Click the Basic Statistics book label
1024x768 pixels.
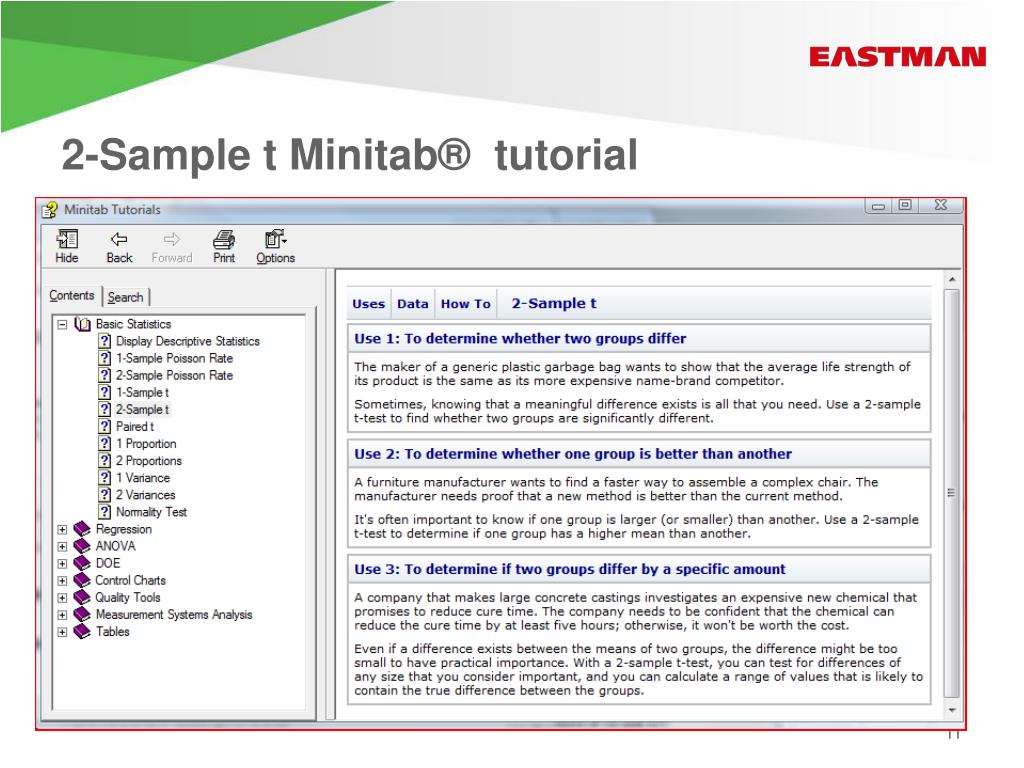coord(133,324)
